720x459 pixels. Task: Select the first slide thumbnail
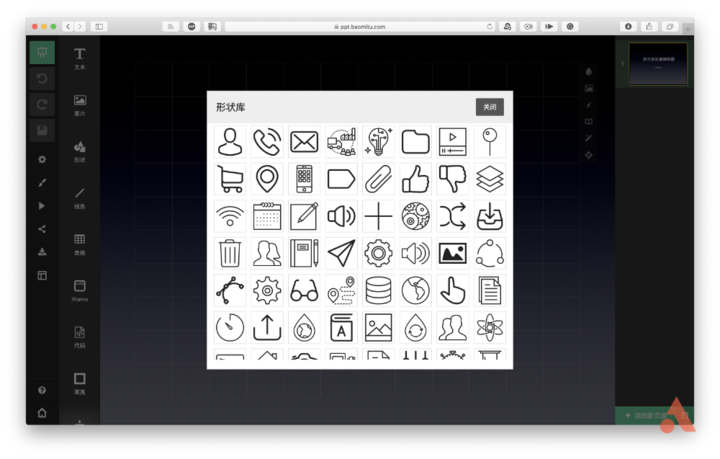(658, 64)
